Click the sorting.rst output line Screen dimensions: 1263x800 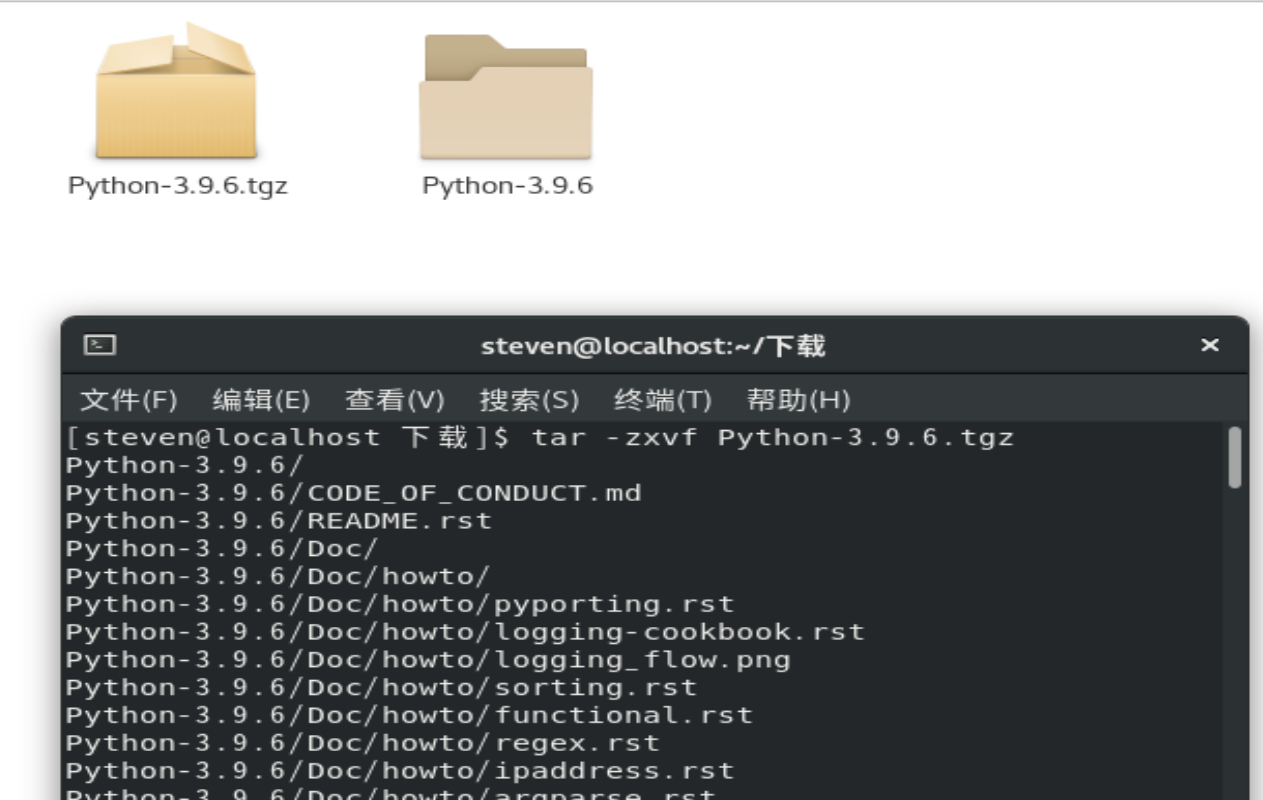coord(381,688)
